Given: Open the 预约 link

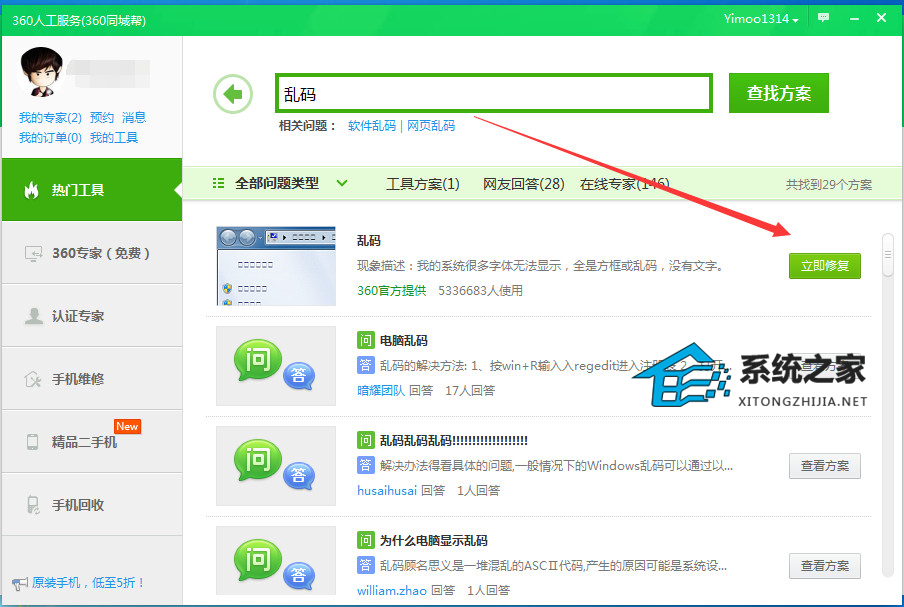Looking at the screenshot, I should (x=102, y=118).
